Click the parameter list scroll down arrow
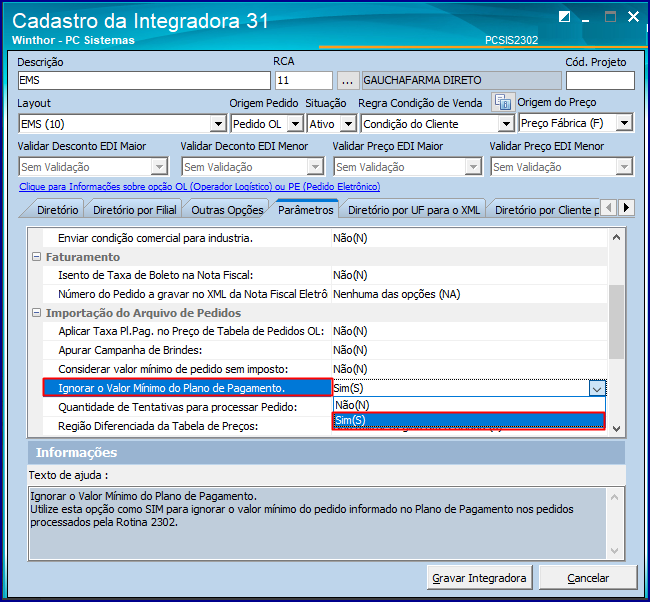Viewport: 650px width, 602px height. pos(616,428)
